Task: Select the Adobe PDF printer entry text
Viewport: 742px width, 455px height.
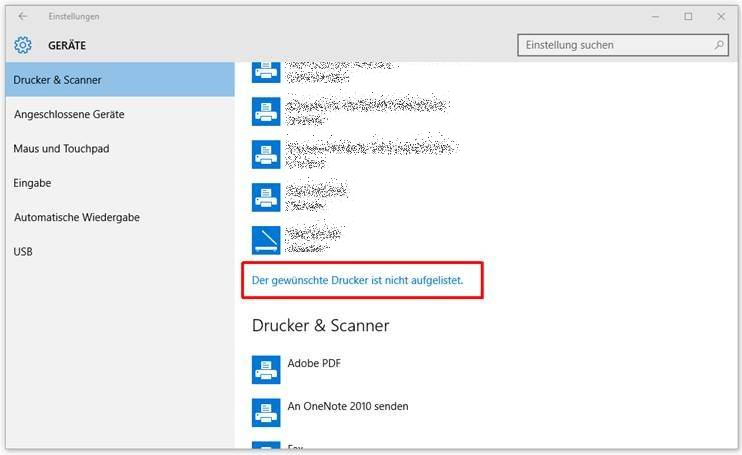Action: pos(314,364)
